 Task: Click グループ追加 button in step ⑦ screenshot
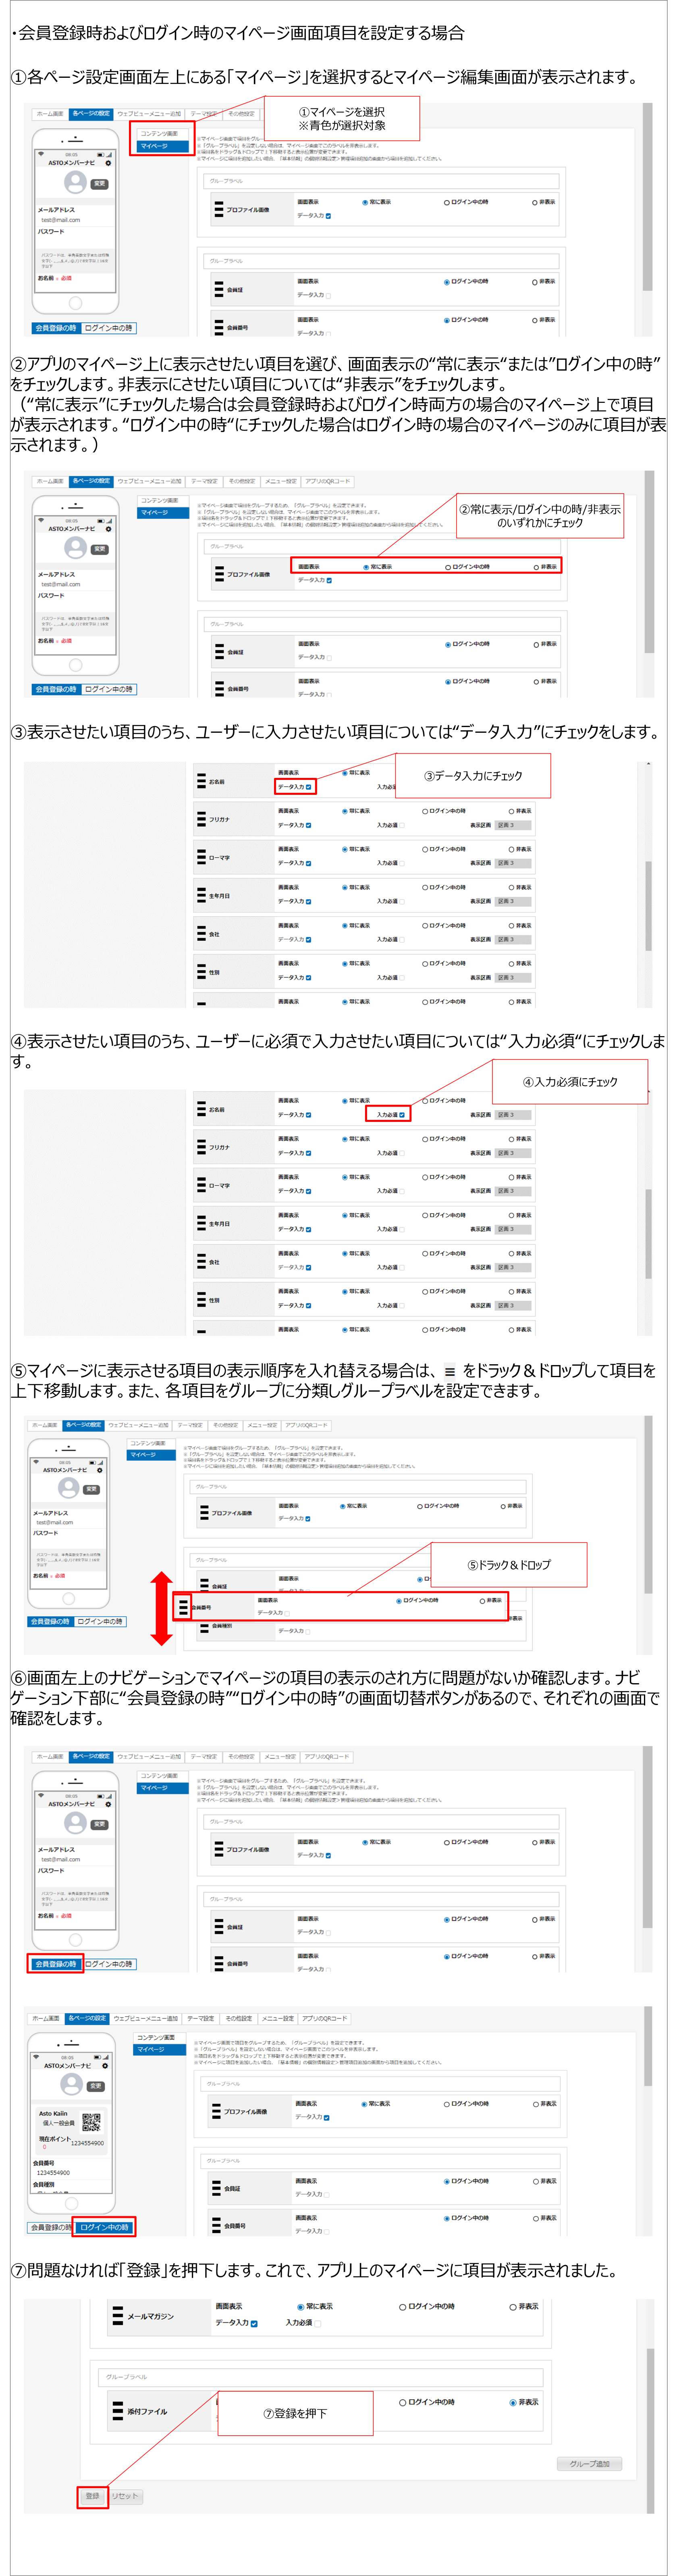[x=589, y=2463]
